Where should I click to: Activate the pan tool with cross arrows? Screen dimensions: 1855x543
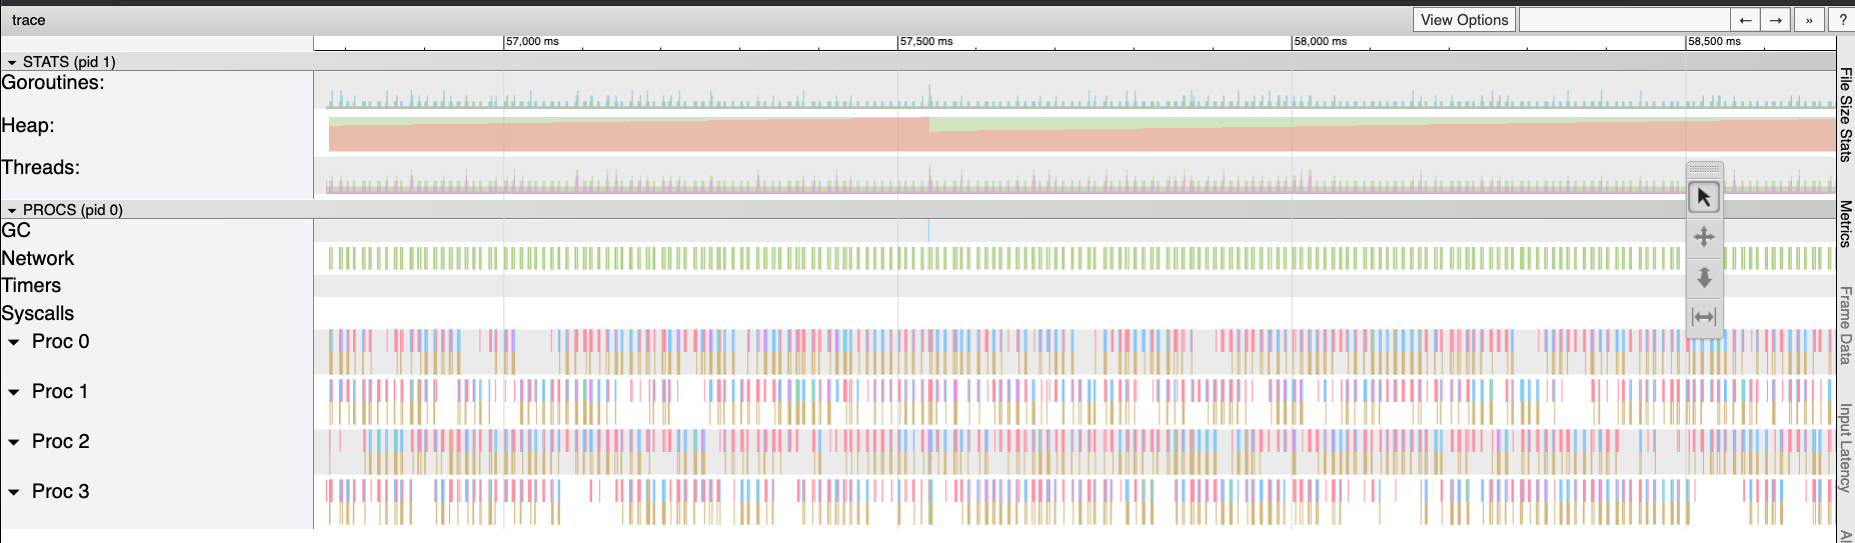[x=1704, y=237]
